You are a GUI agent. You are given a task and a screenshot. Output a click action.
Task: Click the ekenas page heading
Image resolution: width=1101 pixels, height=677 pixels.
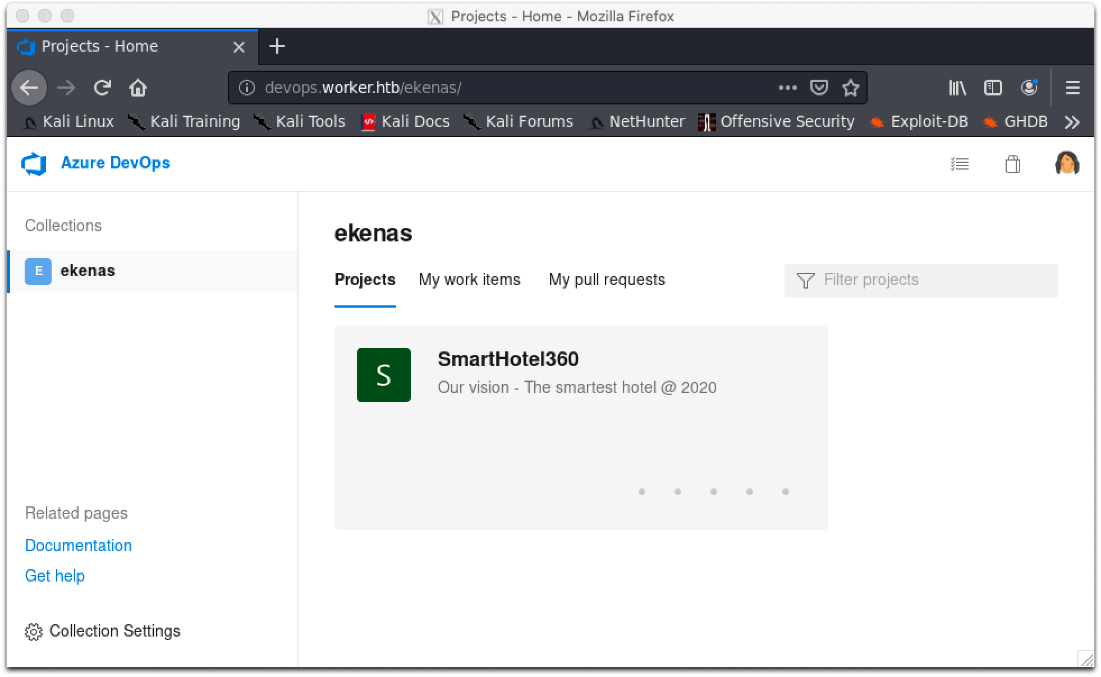[x=373, y=233]
